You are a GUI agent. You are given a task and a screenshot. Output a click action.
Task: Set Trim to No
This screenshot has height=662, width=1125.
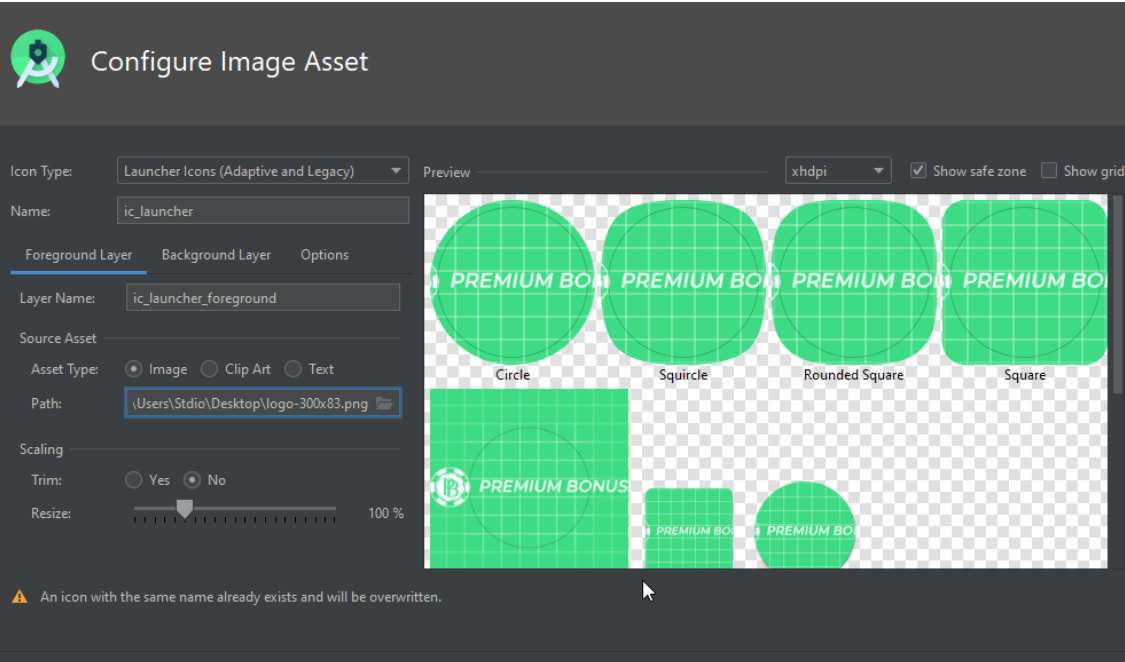pyautogui.click(x=192, y=480)
